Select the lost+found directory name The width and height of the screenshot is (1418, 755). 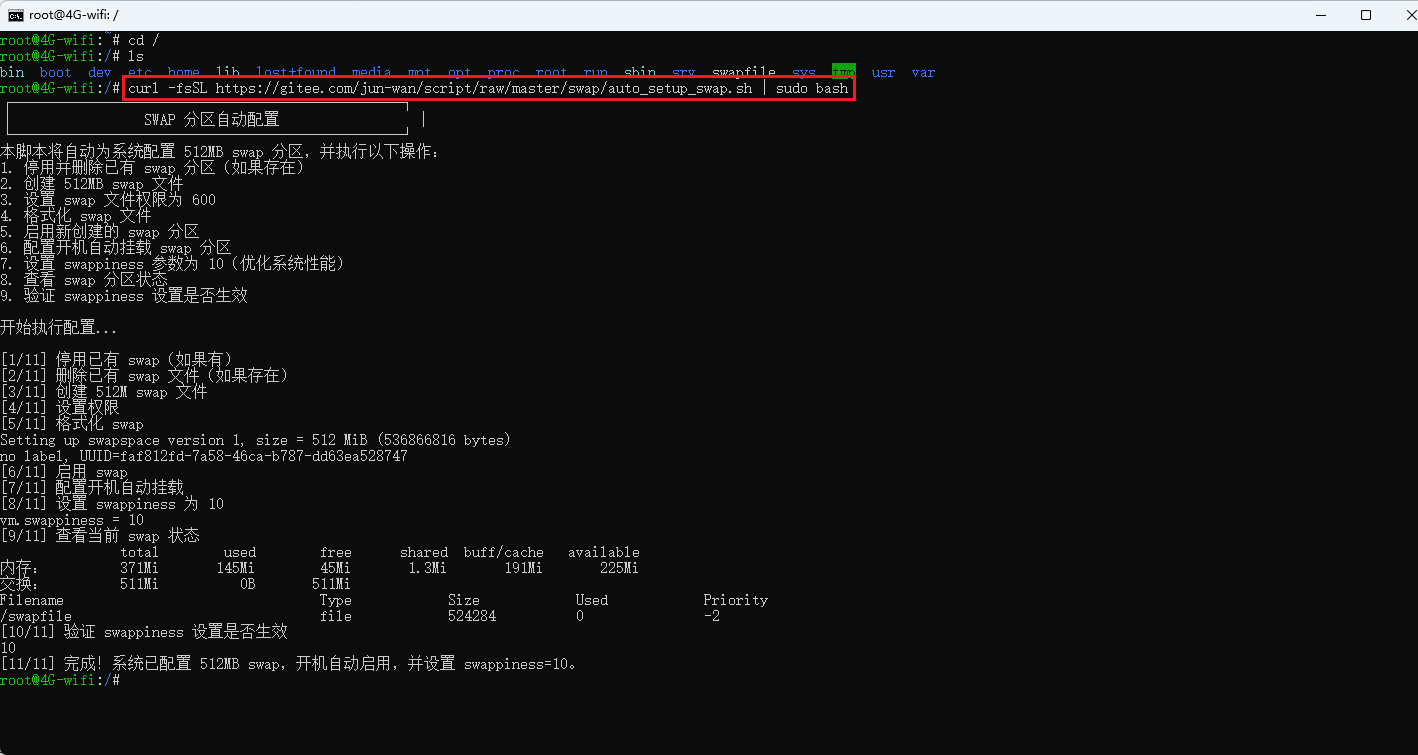296,71
